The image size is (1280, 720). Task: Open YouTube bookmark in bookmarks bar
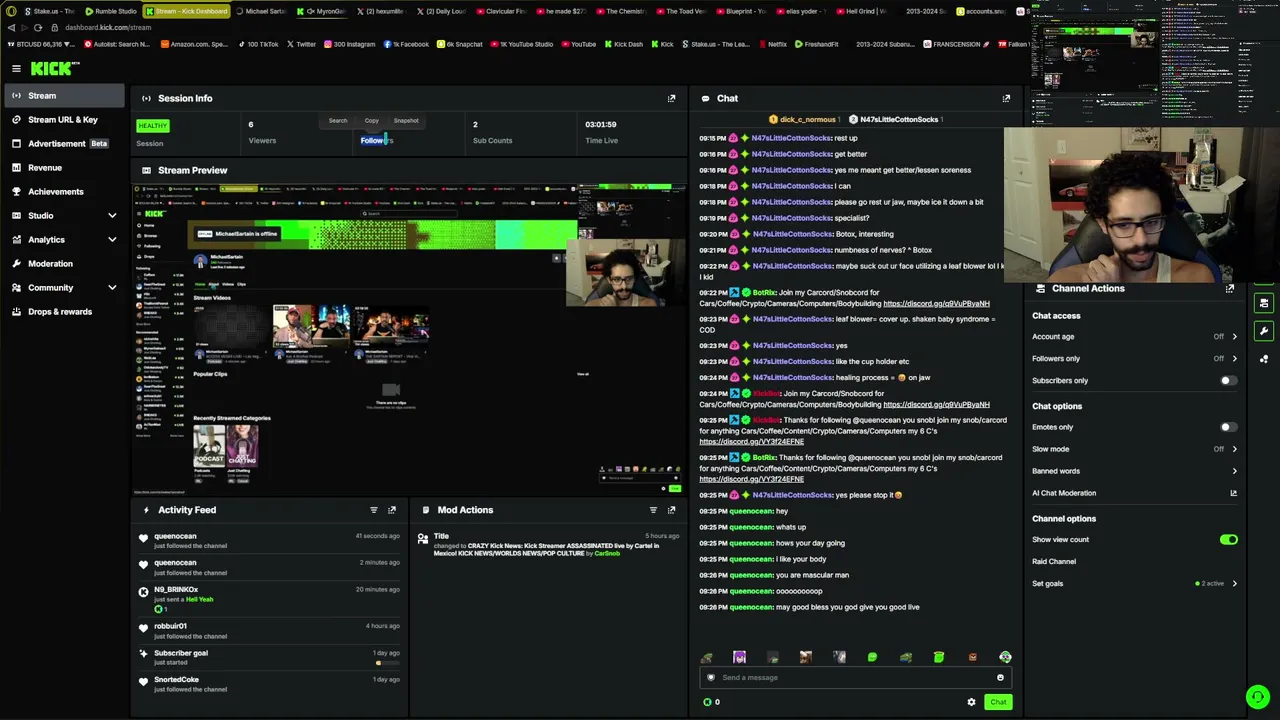click(x=577, y=44)
